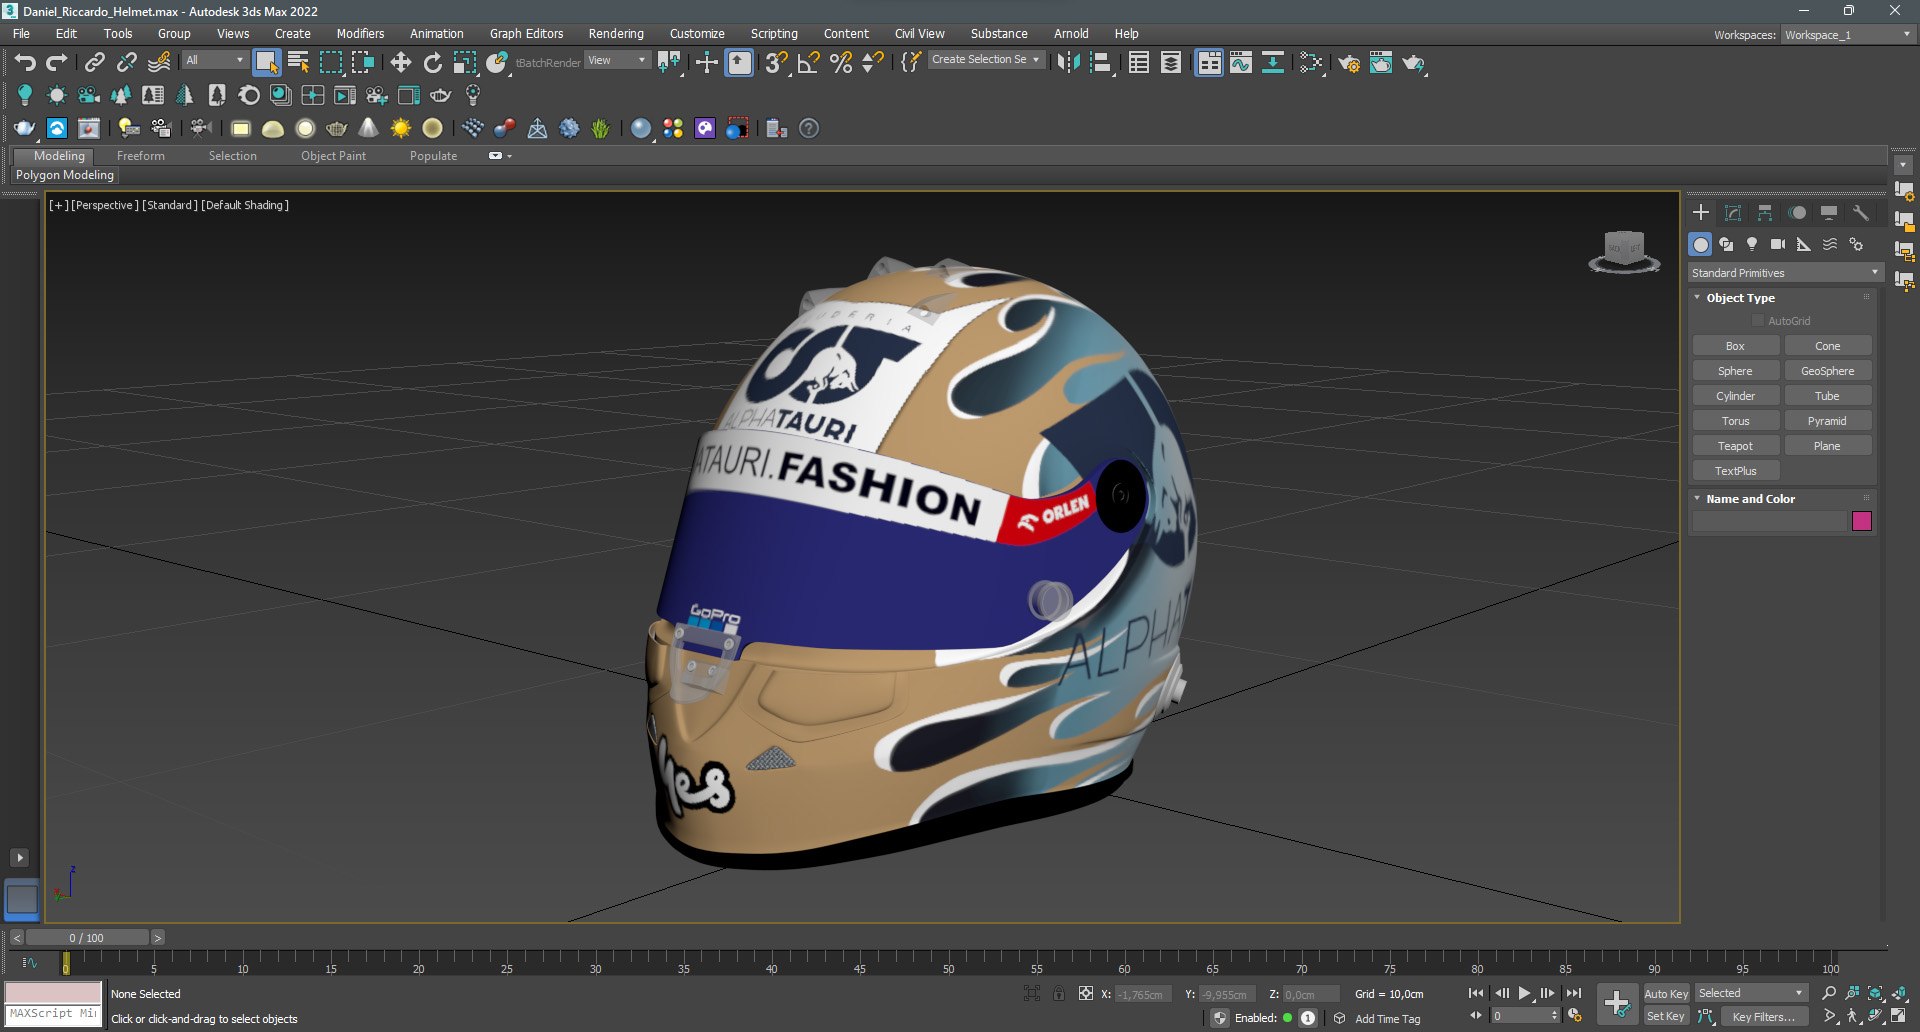Open the Modify command panel tab
This screenshot has width=1920, height=1032.
click(x=1733, y=212)
